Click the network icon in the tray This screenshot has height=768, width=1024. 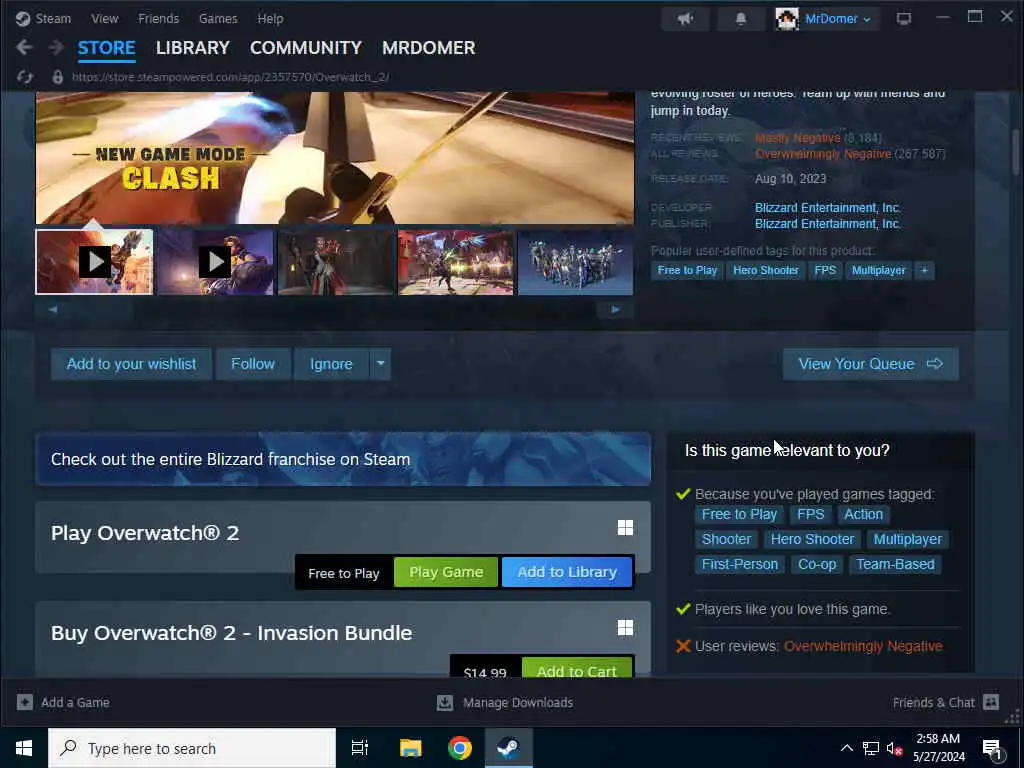tap(871, 748)
